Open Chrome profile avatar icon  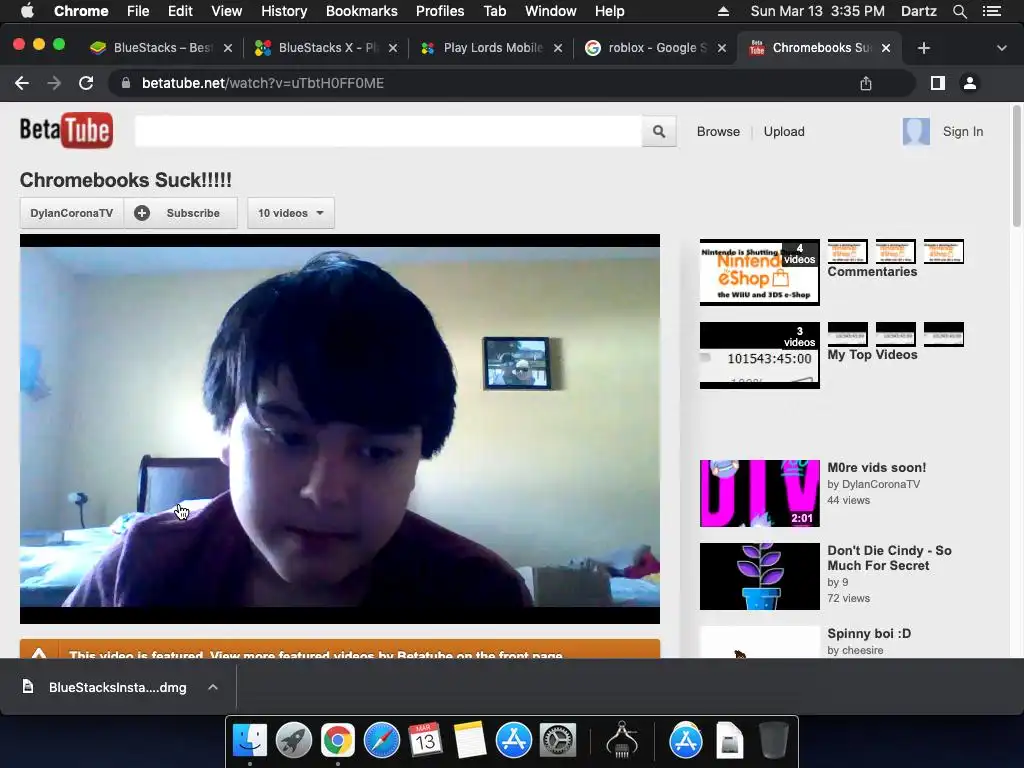970,83
